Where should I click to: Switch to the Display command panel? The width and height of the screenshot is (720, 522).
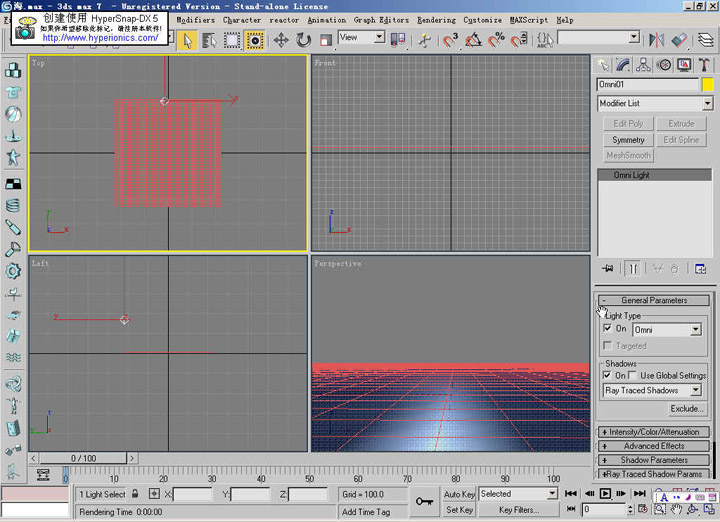click(x=685, y=64)
